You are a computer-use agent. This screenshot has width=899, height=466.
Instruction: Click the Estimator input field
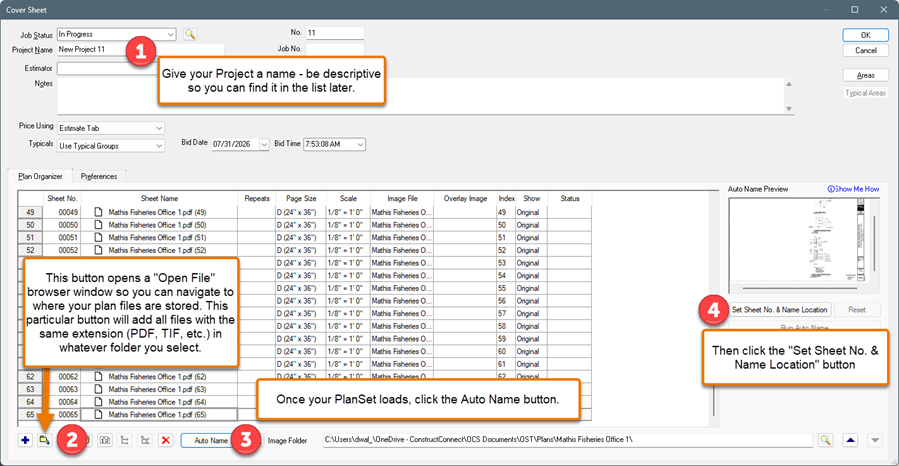click(x=108, y=68)
